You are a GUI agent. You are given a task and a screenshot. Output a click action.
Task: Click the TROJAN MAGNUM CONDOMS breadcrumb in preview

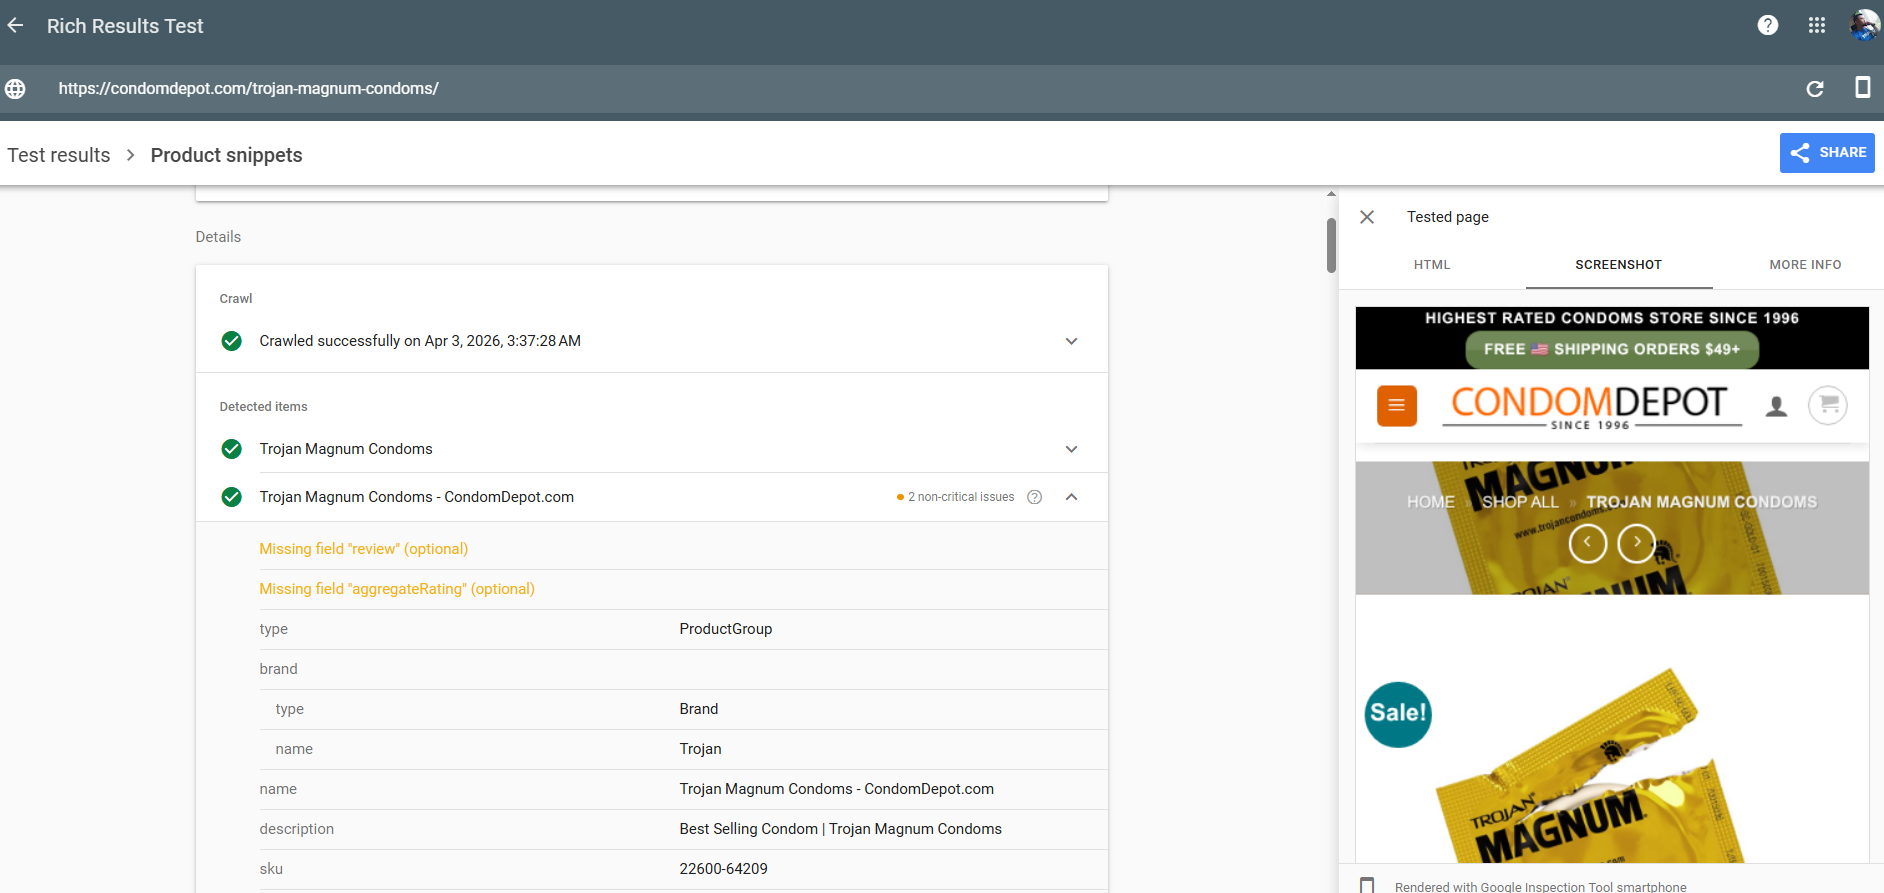[x=1701, y=502]
